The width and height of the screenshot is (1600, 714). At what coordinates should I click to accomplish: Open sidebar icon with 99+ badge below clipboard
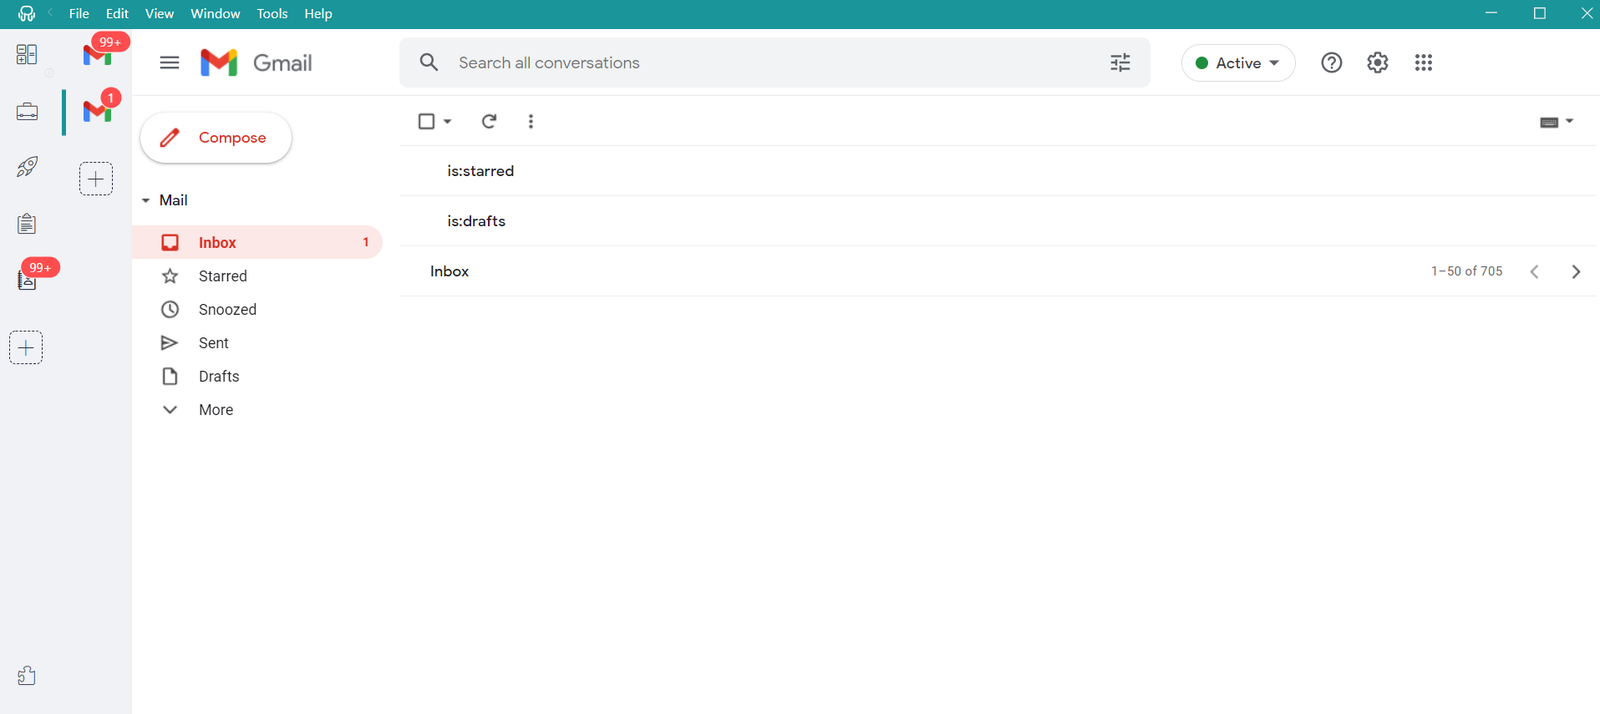tap(27, 279)
